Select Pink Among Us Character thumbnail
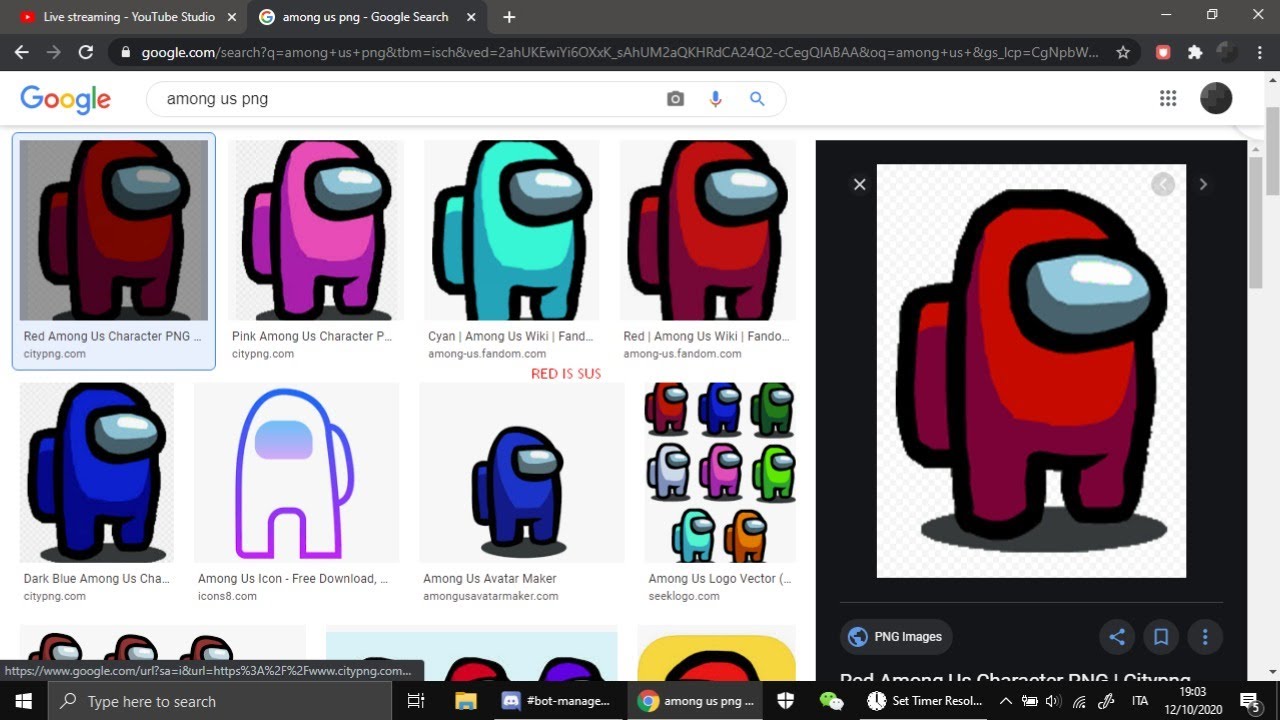This screenshot has height=720, width=1280. (315, 230)
